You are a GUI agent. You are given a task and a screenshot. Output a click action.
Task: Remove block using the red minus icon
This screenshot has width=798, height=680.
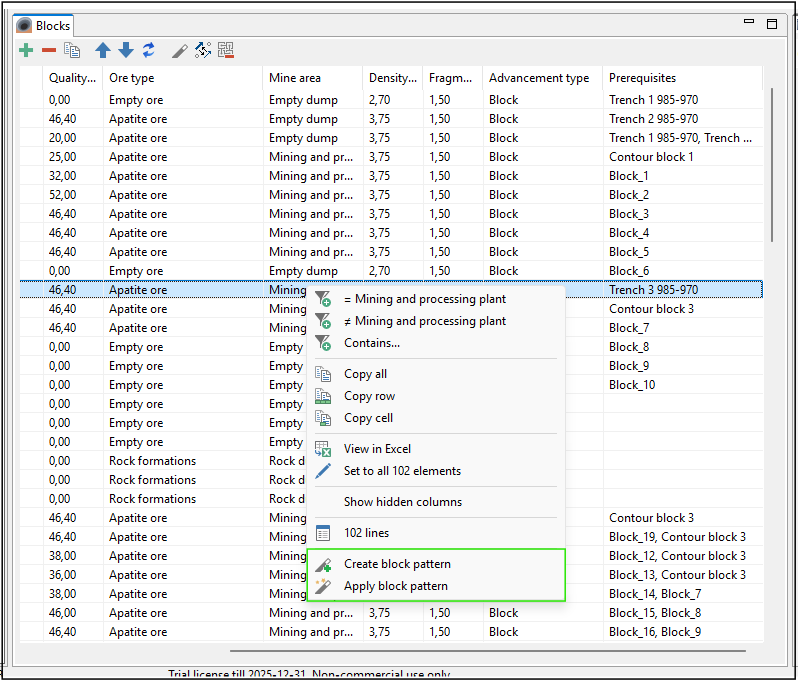tap(49, 50)
